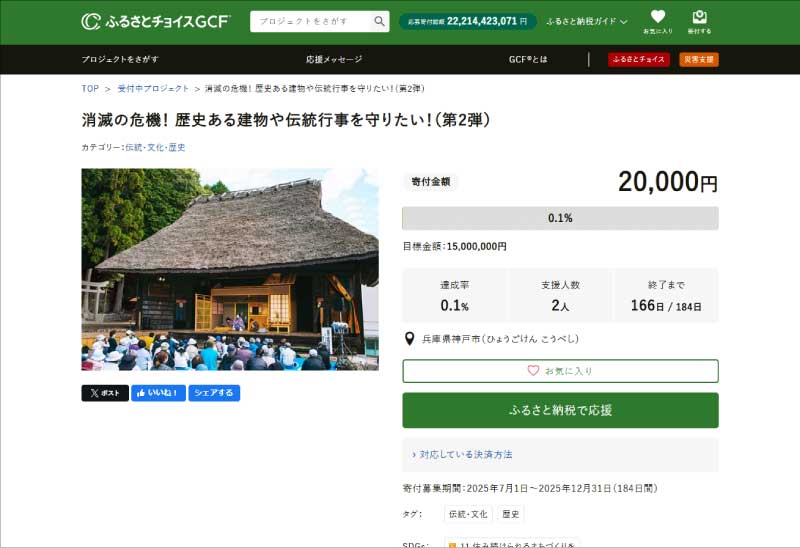Click the project search input field

click(x=310, y=21)
